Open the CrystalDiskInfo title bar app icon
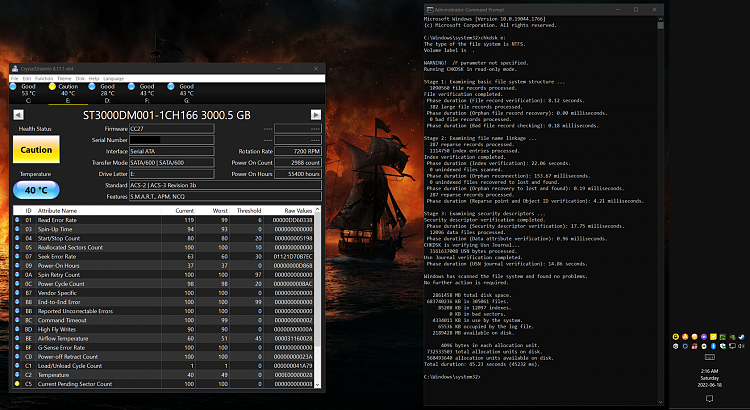 point(15,69)
